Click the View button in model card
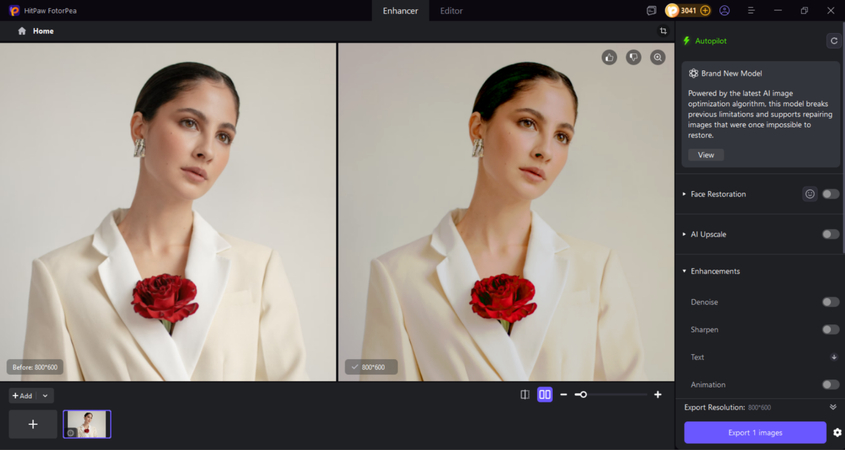Image resolution: width=845 pixels, height=450 pixels. coord(706,155)
